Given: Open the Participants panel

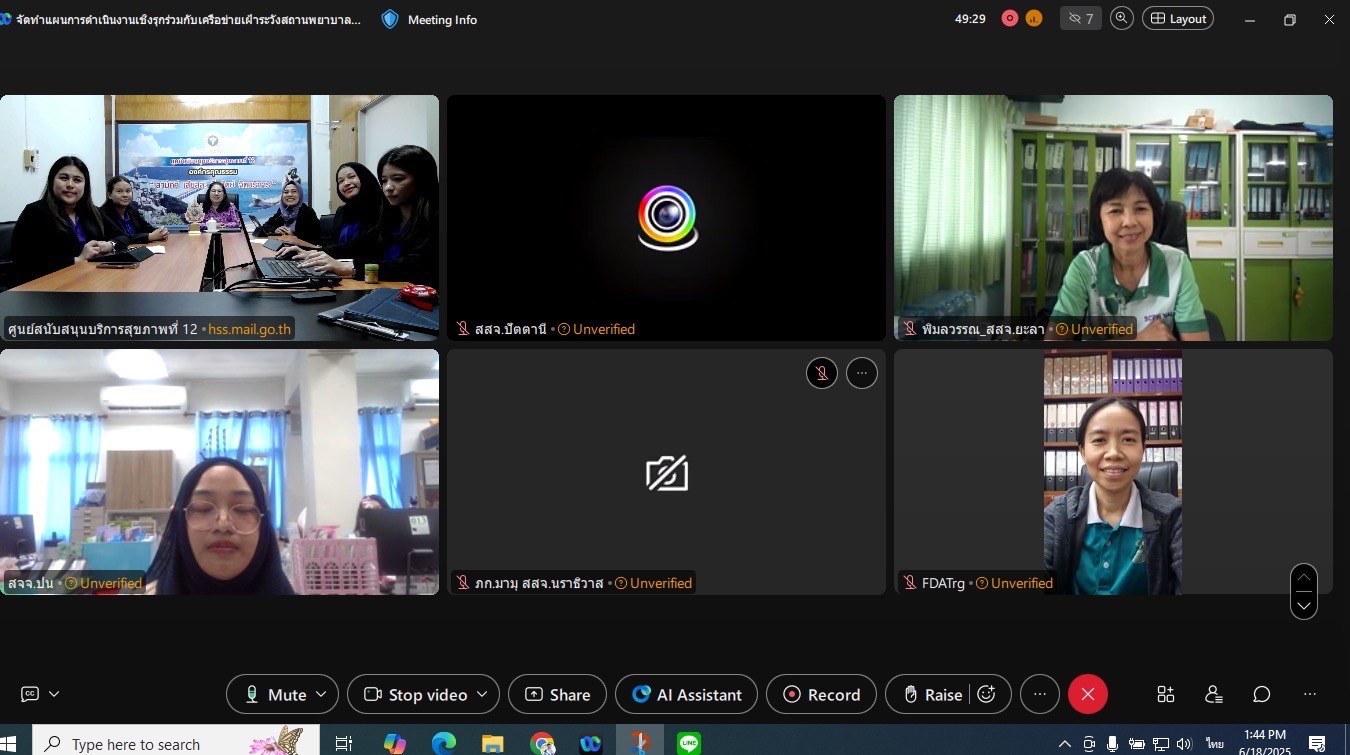Looking at the screenshot, I should click(1213, 694).
